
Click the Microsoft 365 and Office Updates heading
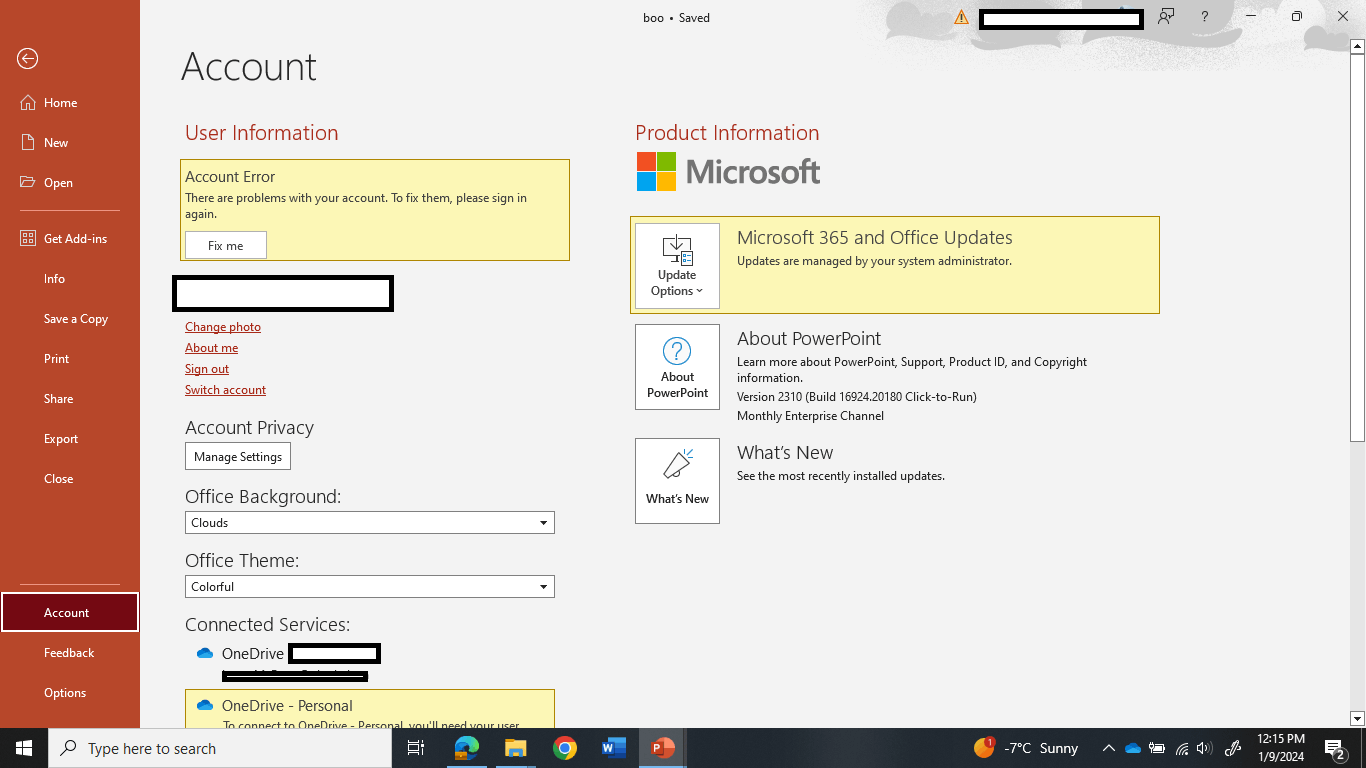875,238
